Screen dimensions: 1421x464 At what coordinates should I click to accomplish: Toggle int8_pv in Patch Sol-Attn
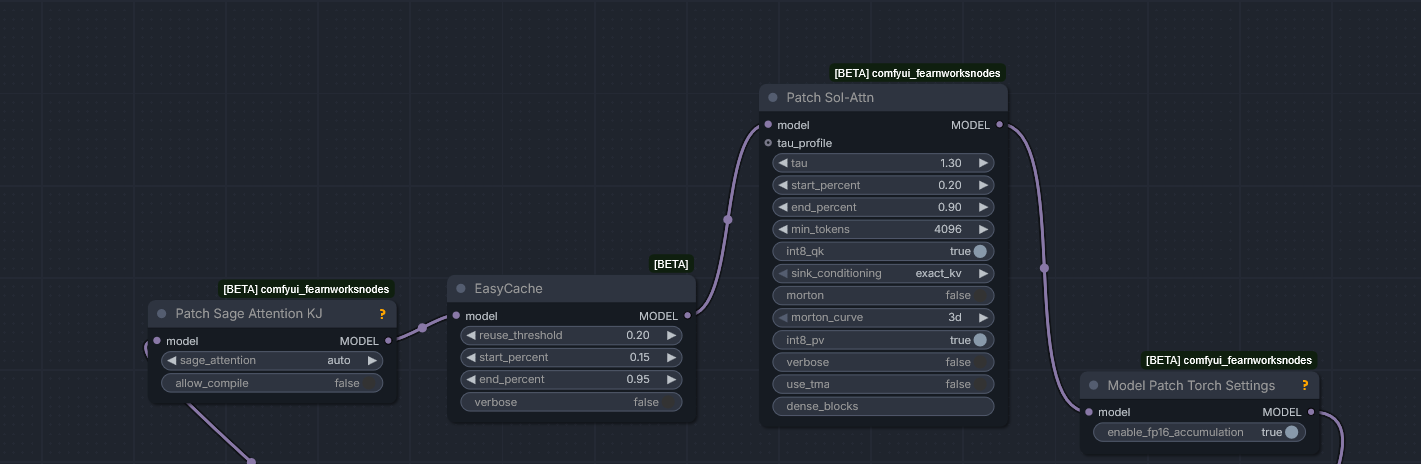point(884,339)
